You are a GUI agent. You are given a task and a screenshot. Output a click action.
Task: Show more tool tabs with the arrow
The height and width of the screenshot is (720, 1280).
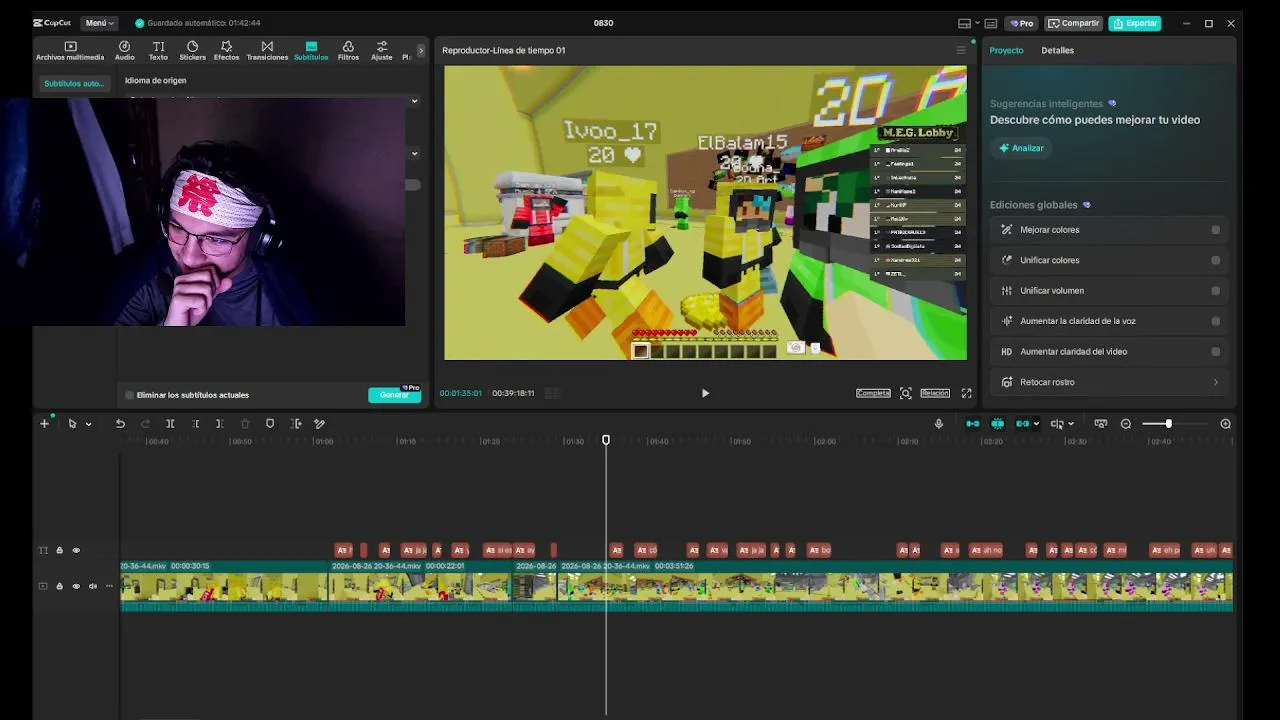(421, 50)
